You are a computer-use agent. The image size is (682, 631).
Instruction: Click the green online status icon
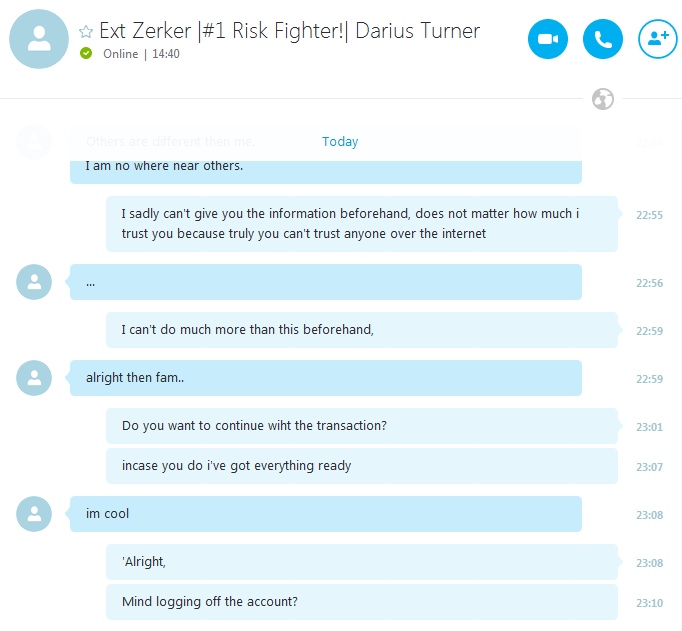coord(86,53)
